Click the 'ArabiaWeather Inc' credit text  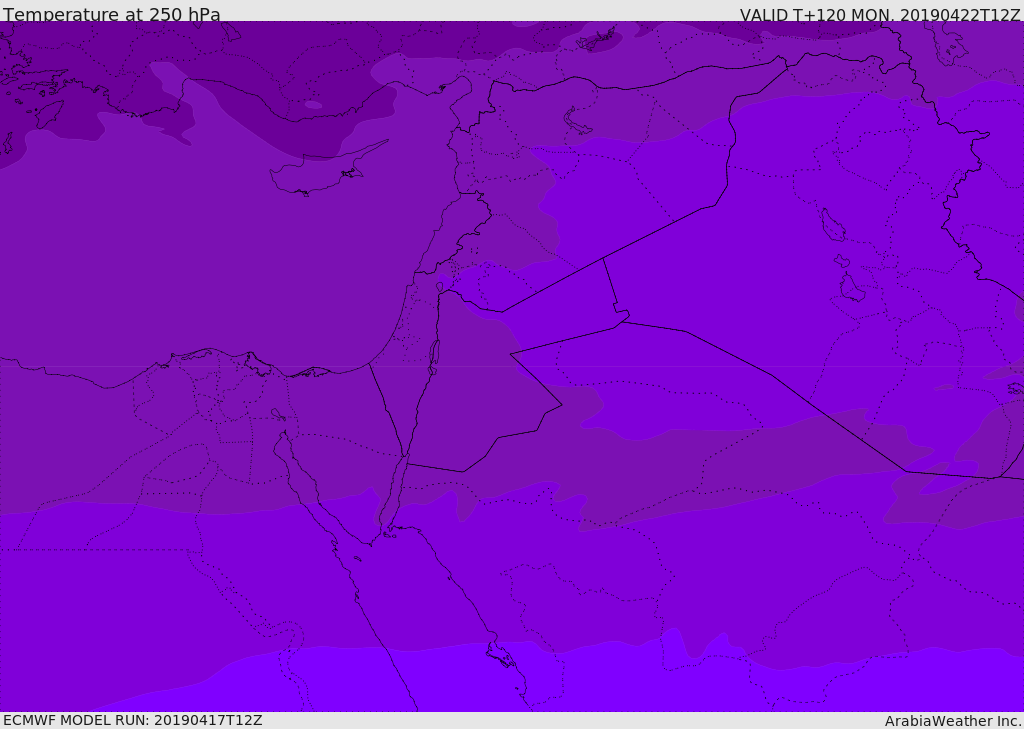point(952,721)
